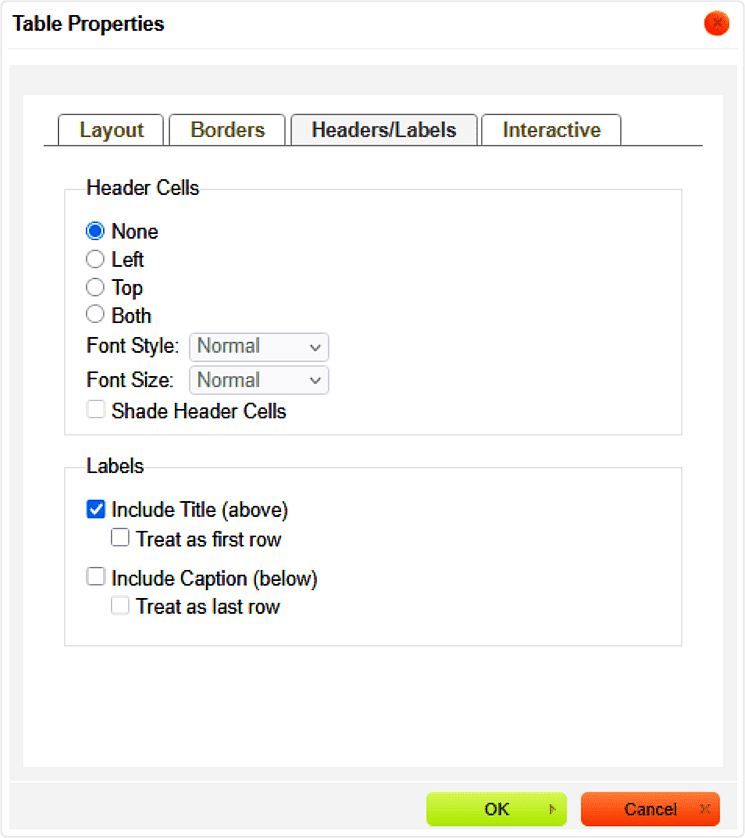Viewport: 745px width, 838px height.
Task: Choose Left for header cells
Action: point(96,259)
